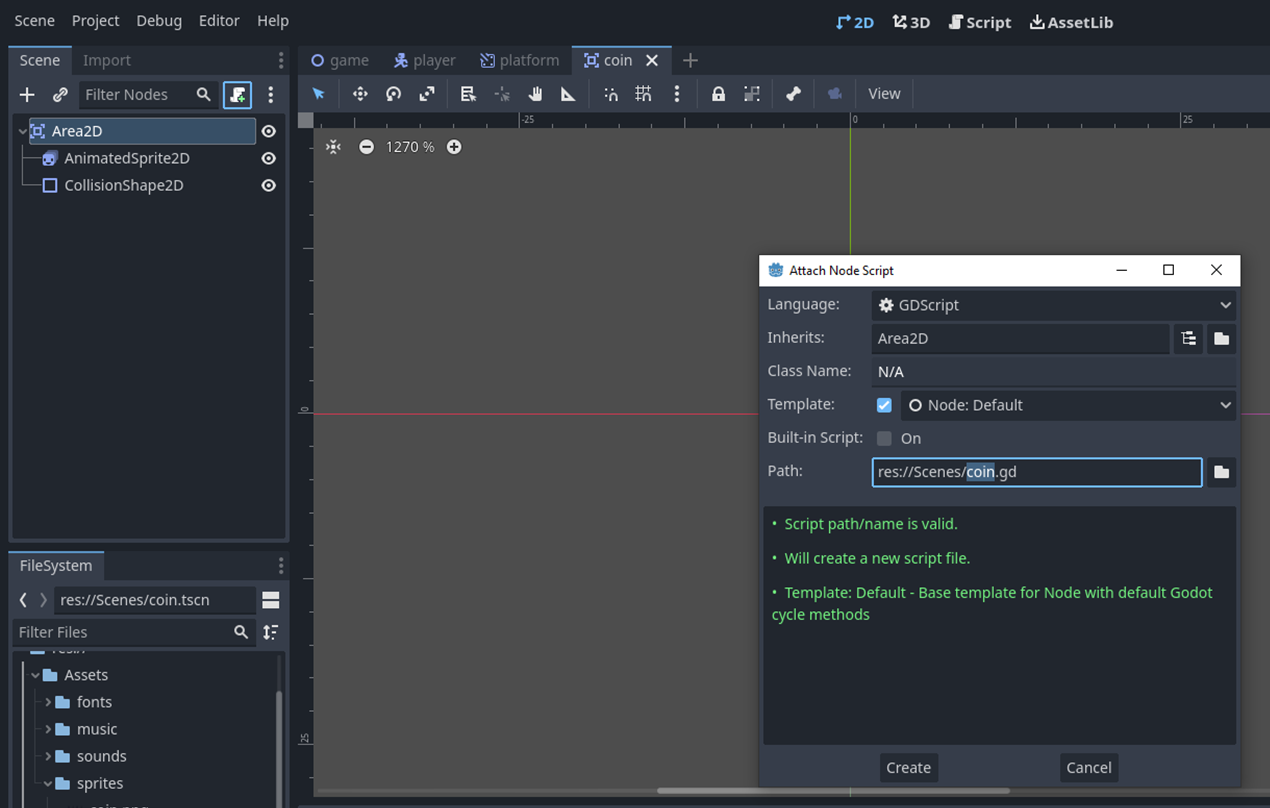Switch to the platform scene tab
The image size is (1270, 808).
pyautogui.click(x=519, y=60)
